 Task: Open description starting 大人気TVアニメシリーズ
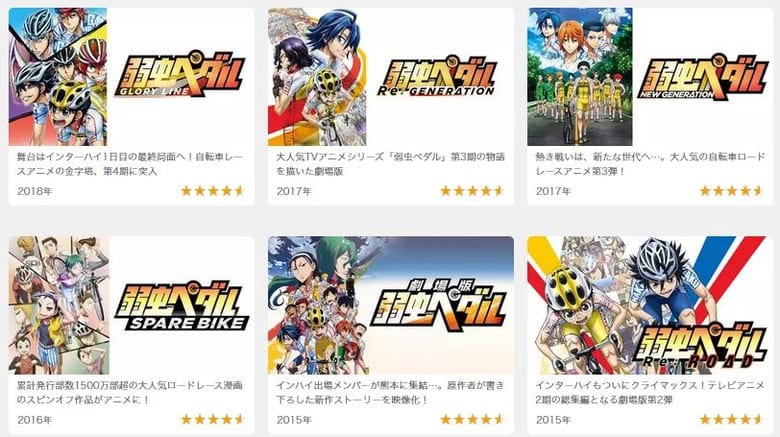(x=390, y=164)
